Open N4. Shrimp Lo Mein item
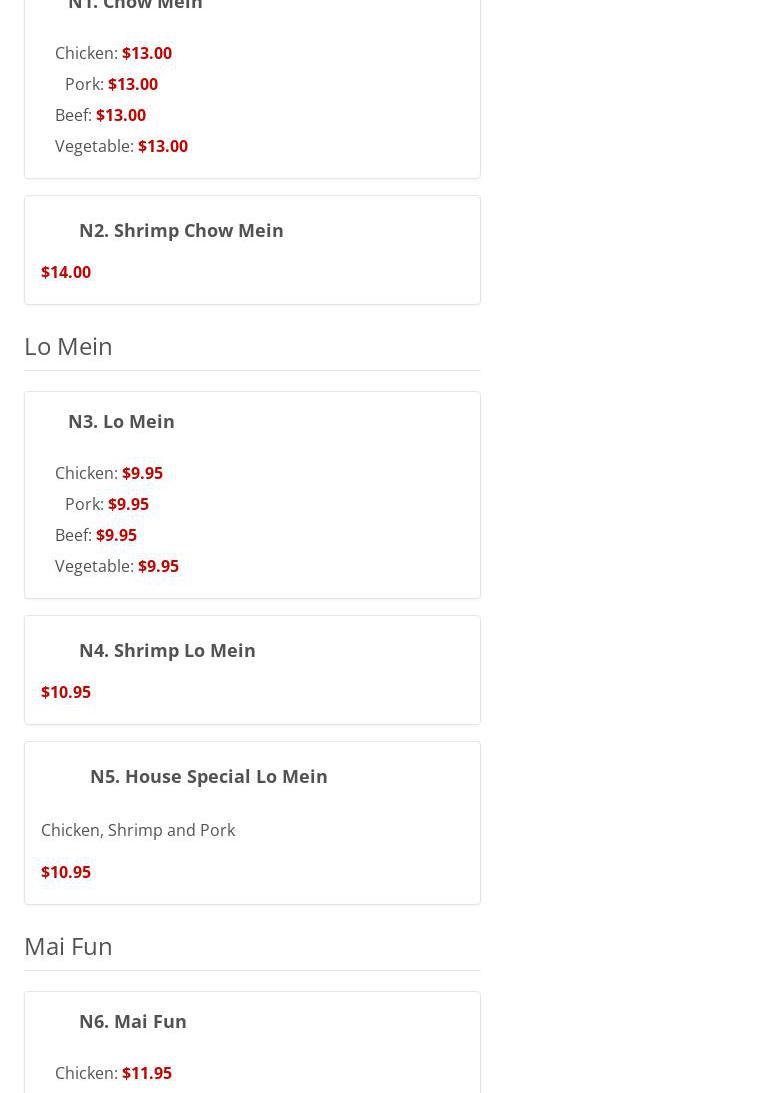This screenshot has height=1093, width=770. click(x=167, y=650)
